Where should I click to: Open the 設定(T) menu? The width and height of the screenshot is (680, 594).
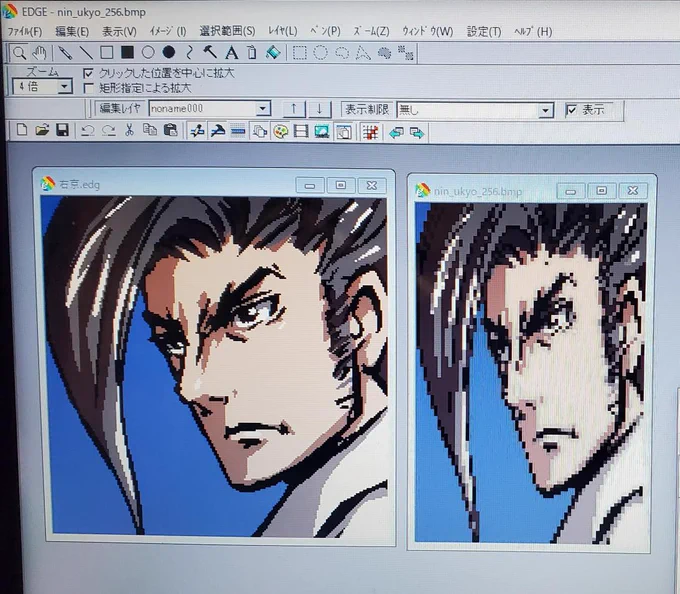tap(484, 32)
